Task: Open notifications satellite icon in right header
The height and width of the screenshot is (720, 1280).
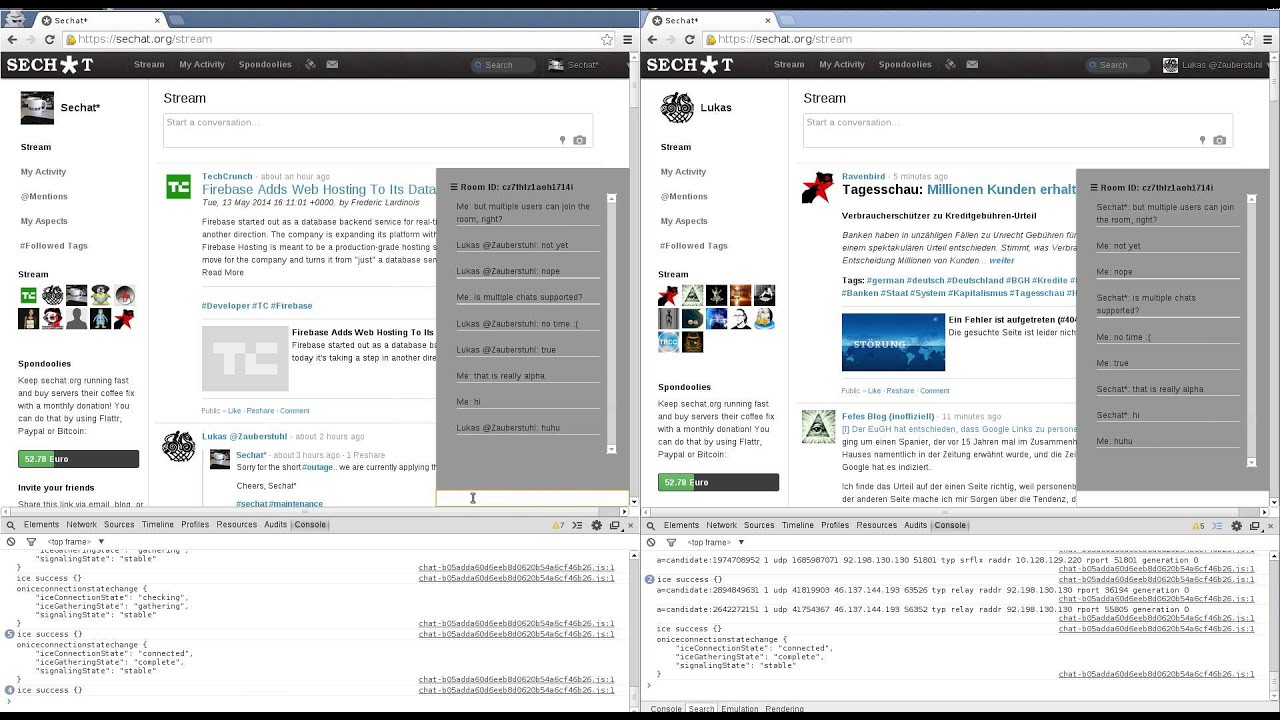Action: pos(951,64)
